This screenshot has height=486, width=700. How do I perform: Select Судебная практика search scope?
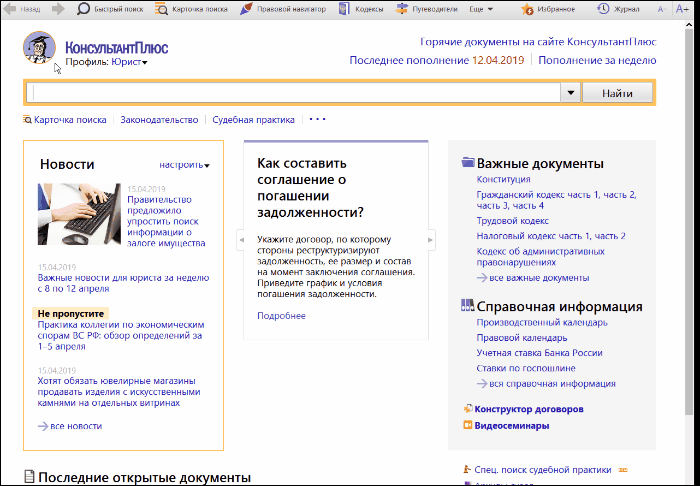(x=253, y=120)
